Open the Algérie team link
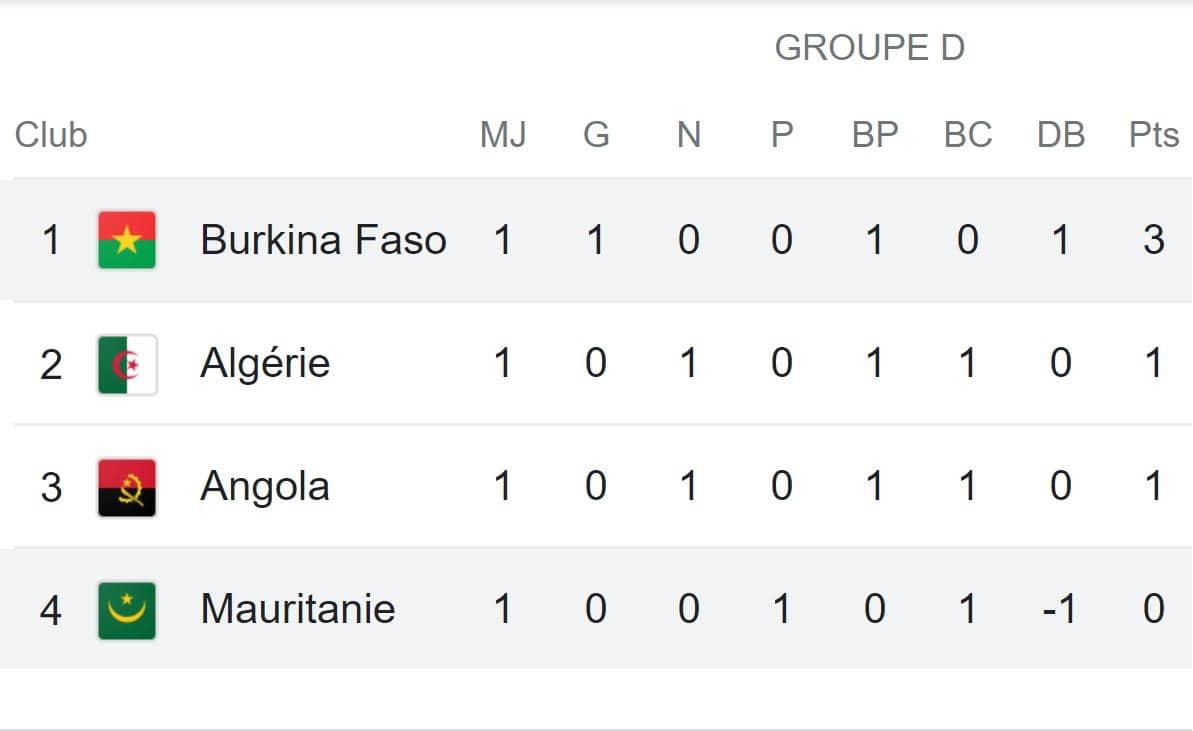Image resolution: width=1193 pixels, height=731 pixels. pos(265,363)
